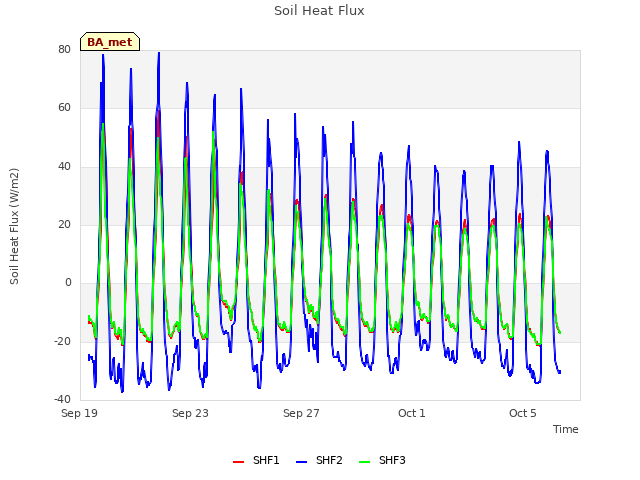Viewport: 640px width, 480px height.
Task: Click the BA_met annotation label
Action: 110,42
